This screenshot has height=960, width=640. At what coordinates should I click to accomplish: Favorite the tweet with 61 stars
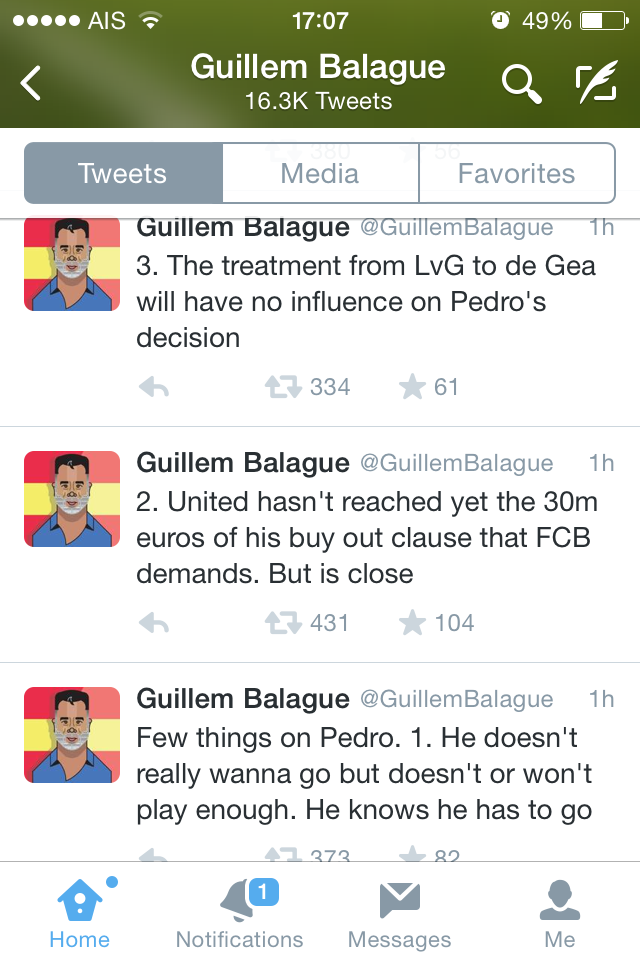pyautogui.click(x=412, y=388)
